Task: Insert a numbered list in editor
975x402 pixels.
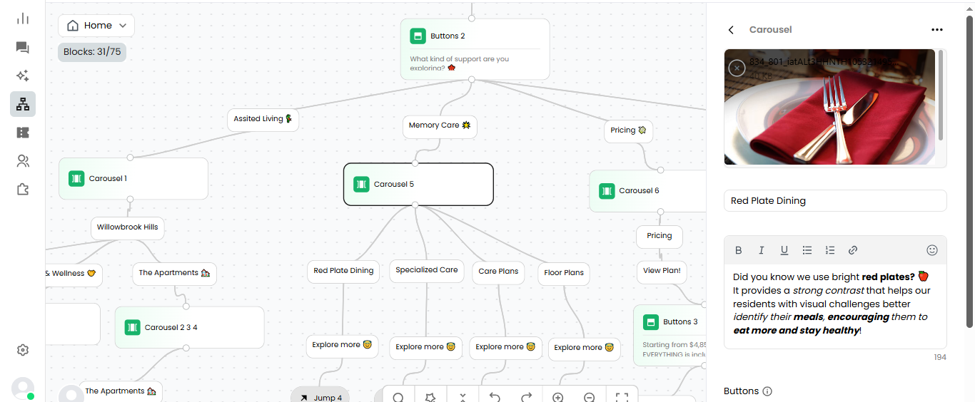Action: [830, 250]
